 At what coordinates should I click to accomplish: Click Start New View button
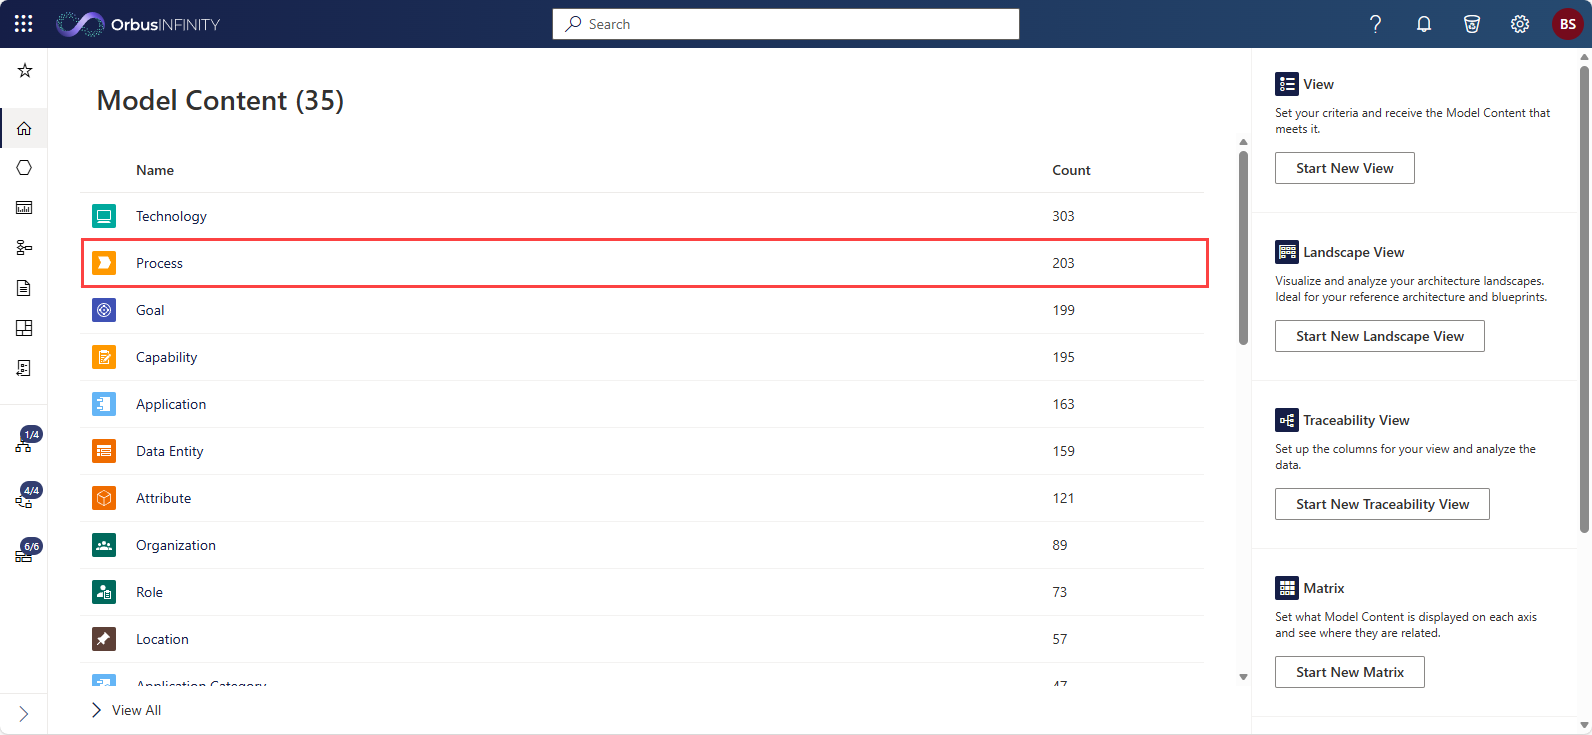1345,168
